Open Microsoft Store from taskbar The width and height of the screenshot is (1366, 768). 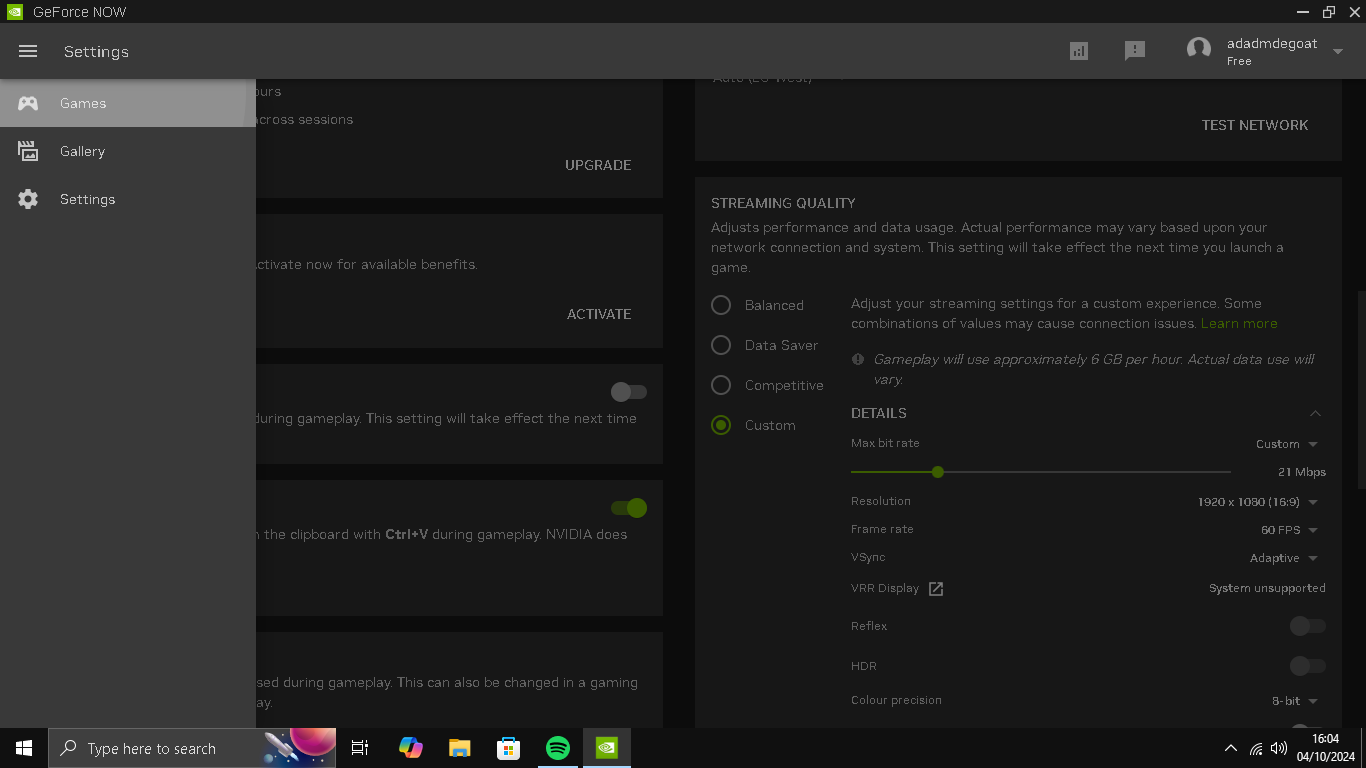509,748
